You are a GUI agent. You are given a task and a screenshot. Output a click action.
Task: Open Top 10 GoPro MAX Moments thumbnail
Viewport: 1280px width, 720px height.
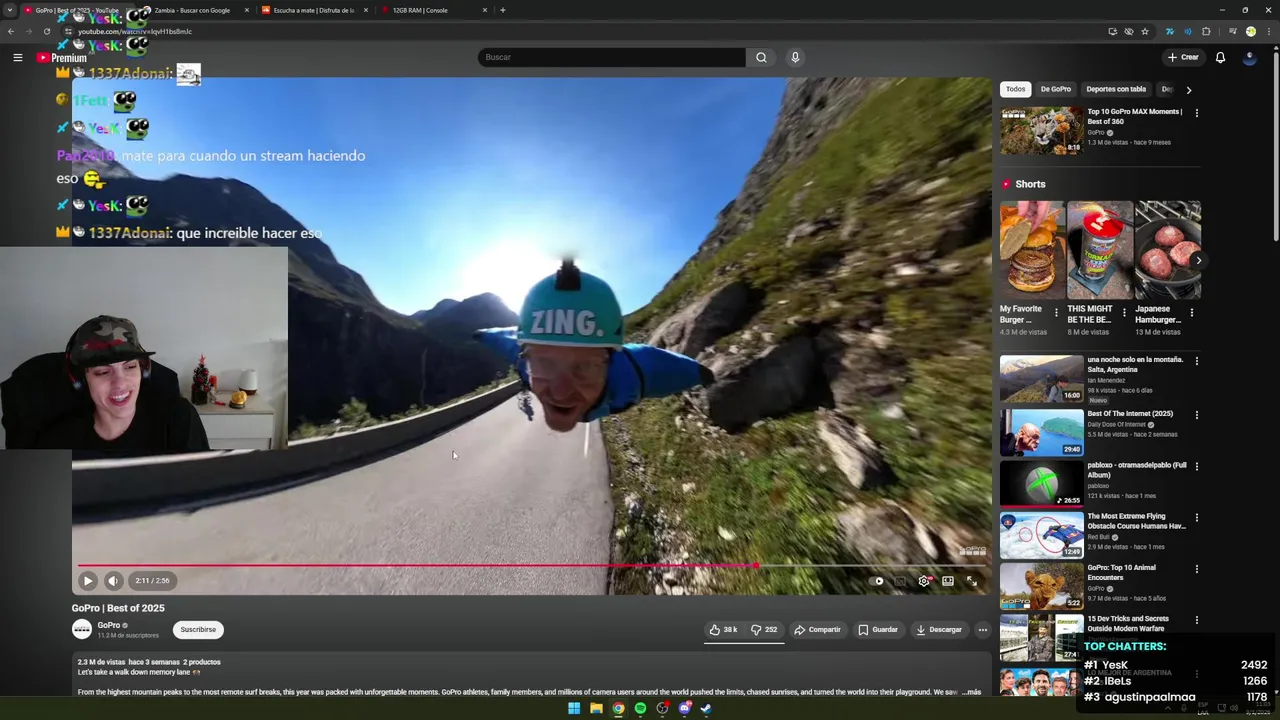pos(1041,130)
